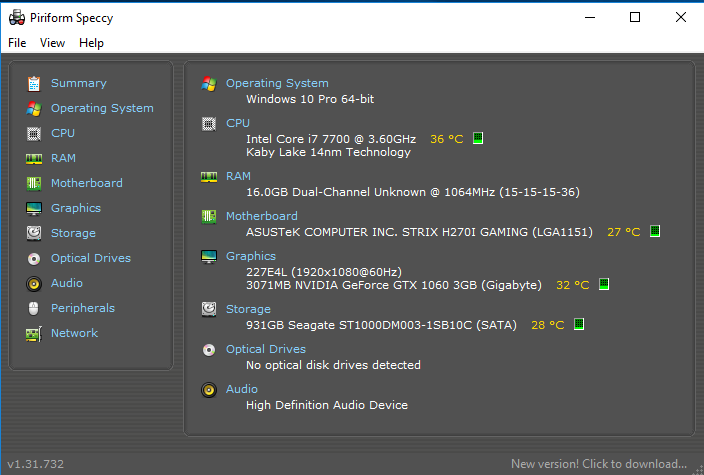Click the CPU heading link in summary
704x475 pixels.
tap(238, 123)
